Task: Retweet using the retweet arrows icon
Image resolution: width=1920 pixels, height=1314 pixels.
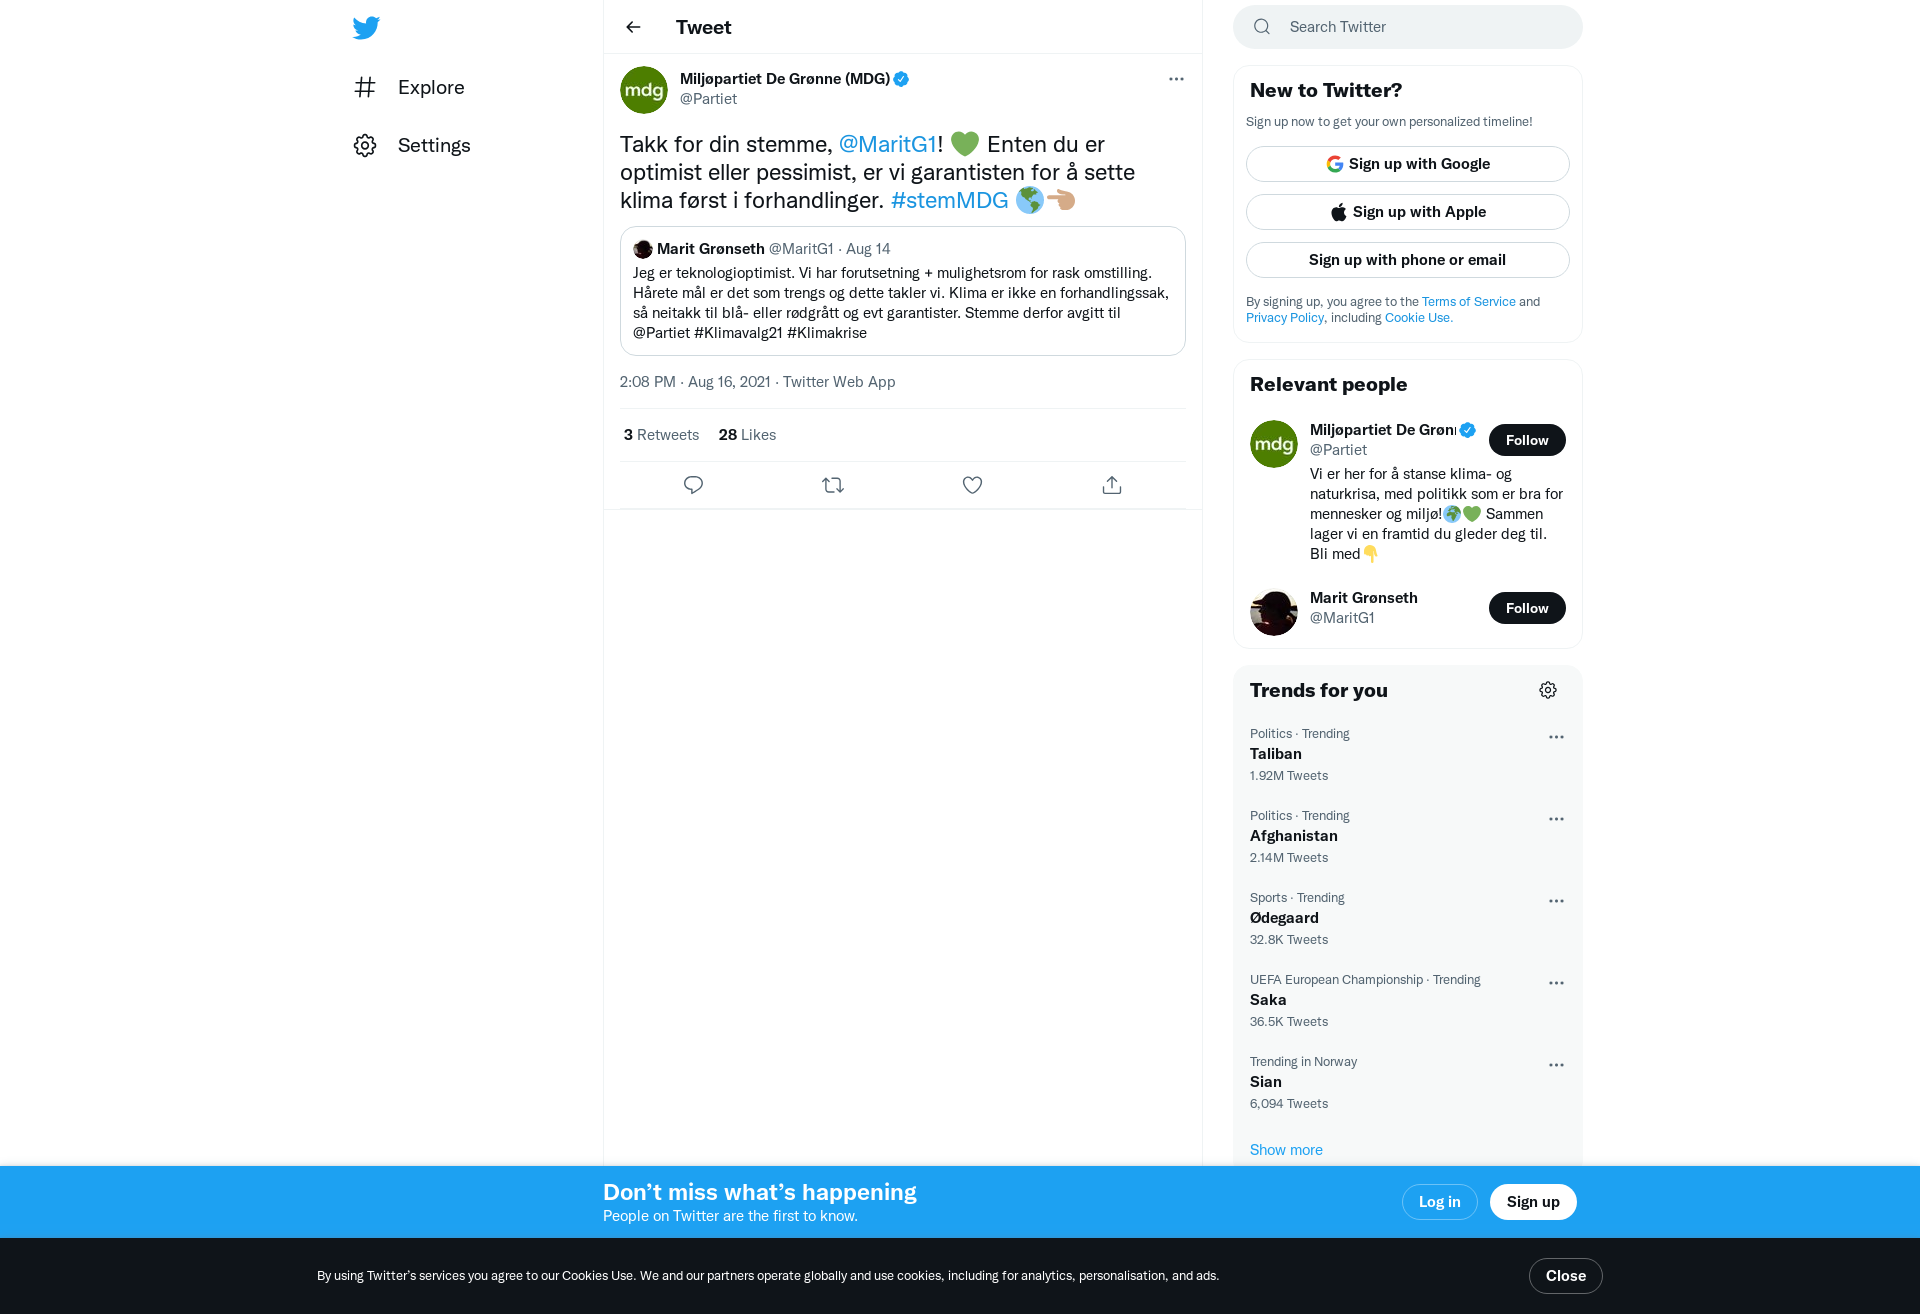Action: point(833,485)
